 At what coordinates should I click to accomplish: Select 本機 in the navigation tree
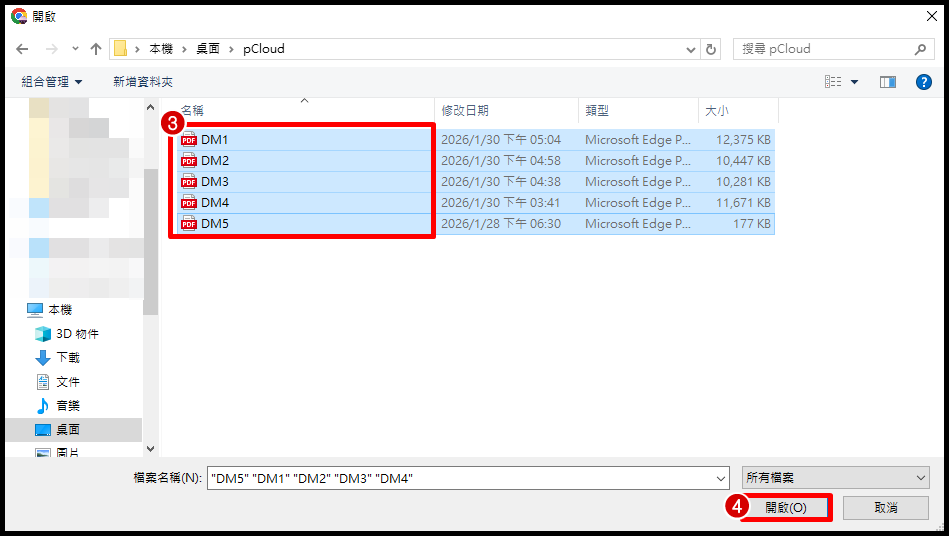(60, 310)
